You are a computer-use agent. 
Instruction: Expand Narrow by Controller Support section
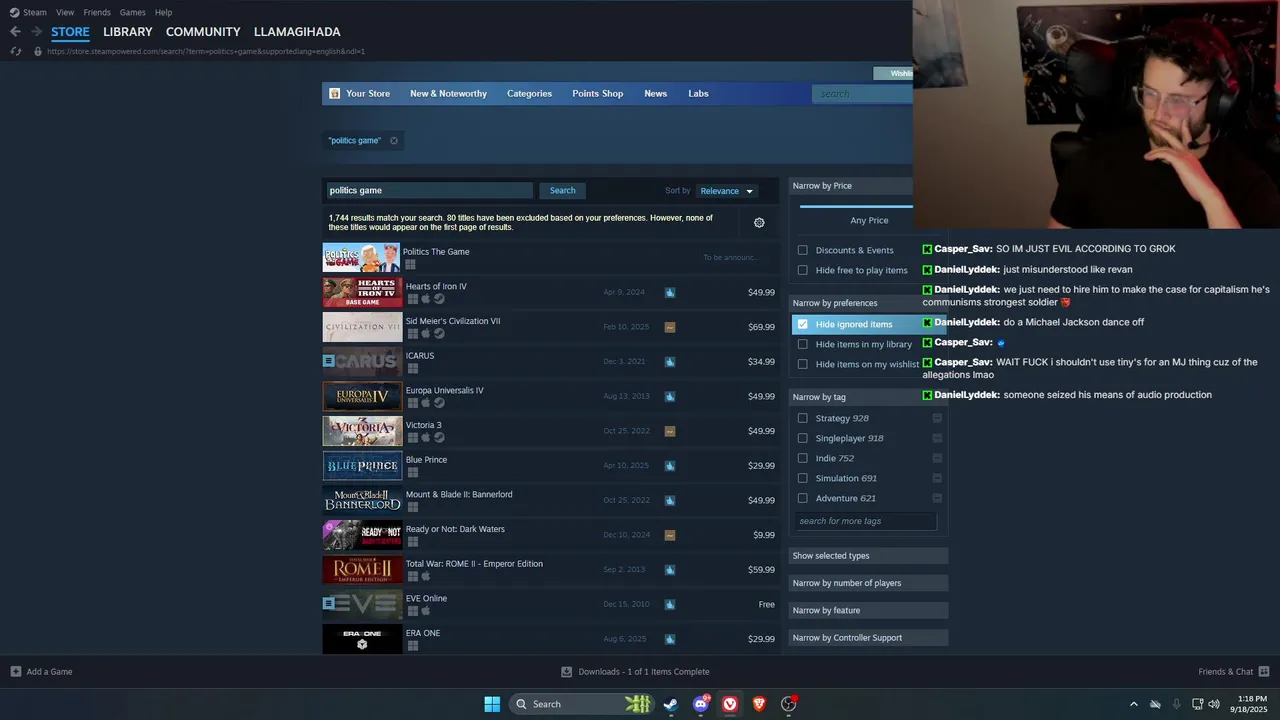[x=868, y=638]
